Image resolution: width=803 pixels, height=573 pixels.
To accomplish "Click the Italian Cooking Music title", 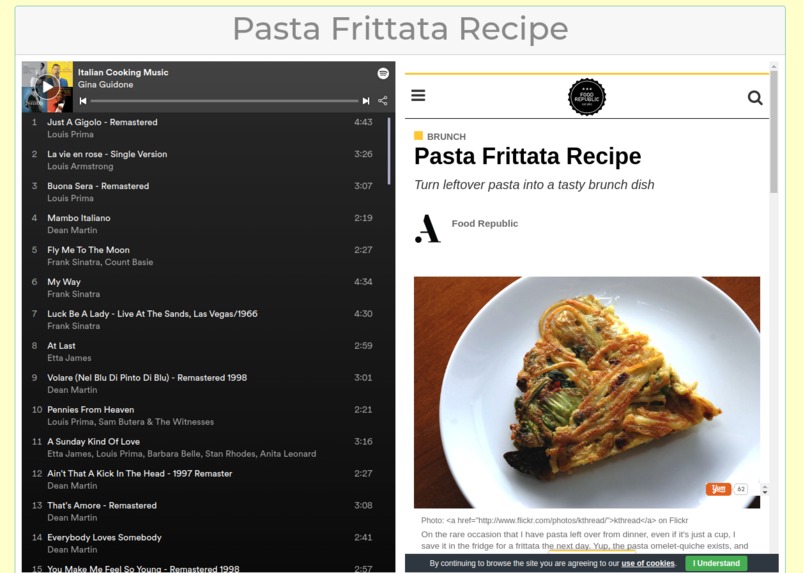I will [x=123, y=72].
